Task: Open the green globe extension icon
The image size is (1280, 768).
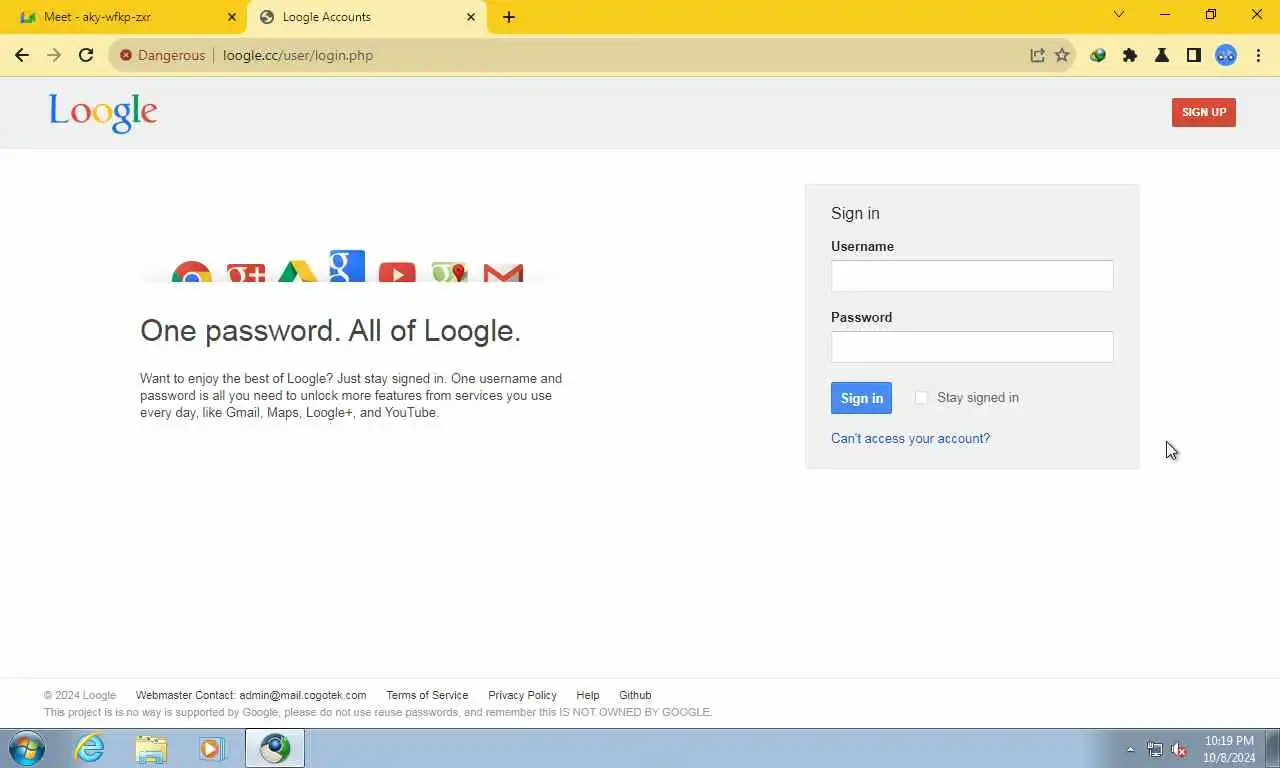Action: coord(1098,56)
